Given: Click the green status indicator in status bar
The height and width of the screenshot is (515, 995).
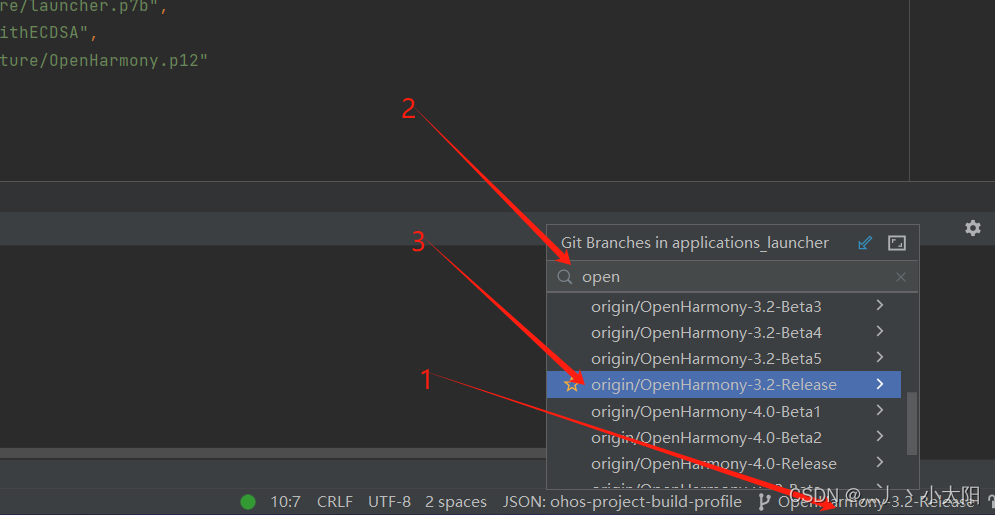Looking at the screenshot, I should coord(248,502).
